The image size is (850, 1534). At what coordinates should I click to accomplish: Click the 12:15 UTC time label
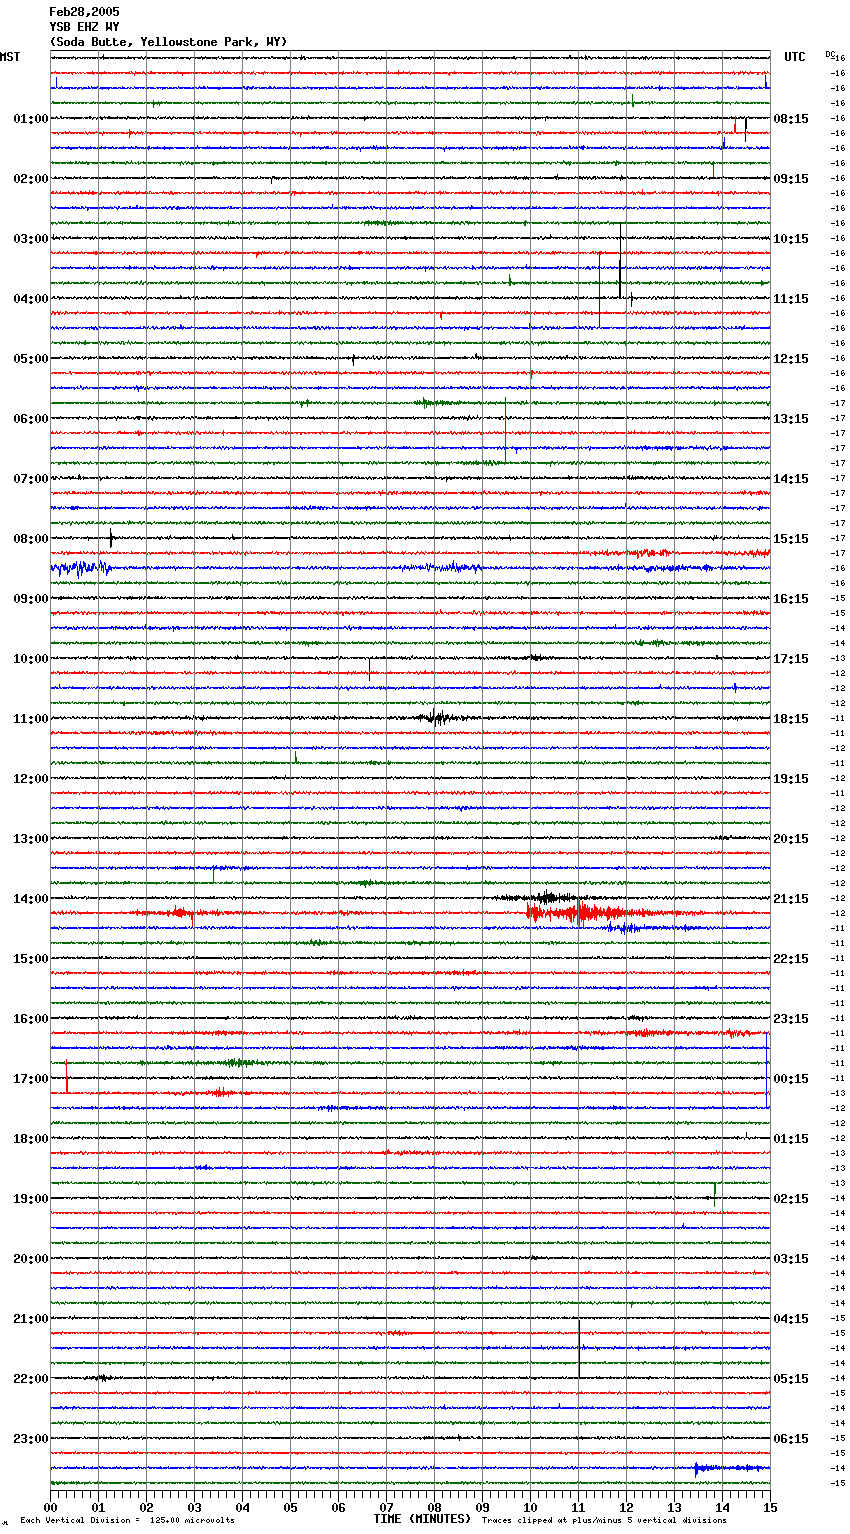791,359
